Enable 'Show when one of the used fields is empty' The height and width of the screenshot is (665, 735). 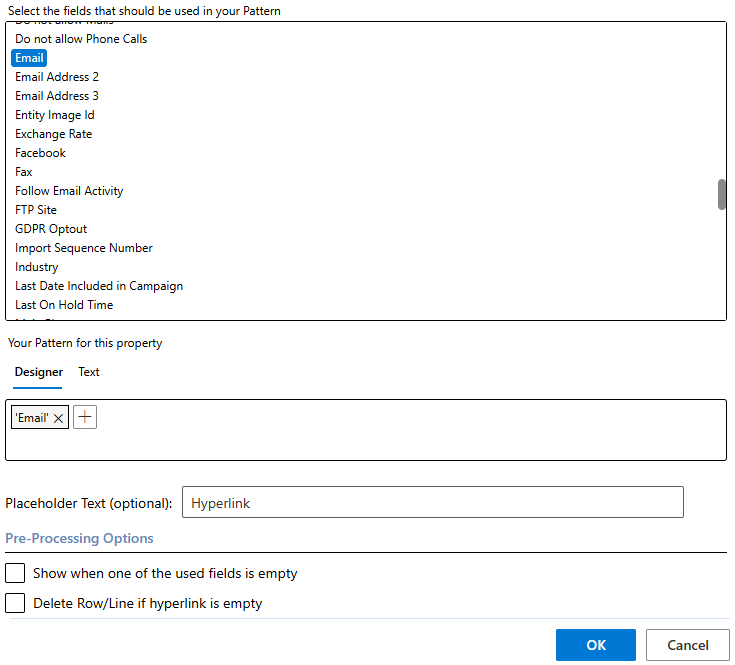[15, 574]
